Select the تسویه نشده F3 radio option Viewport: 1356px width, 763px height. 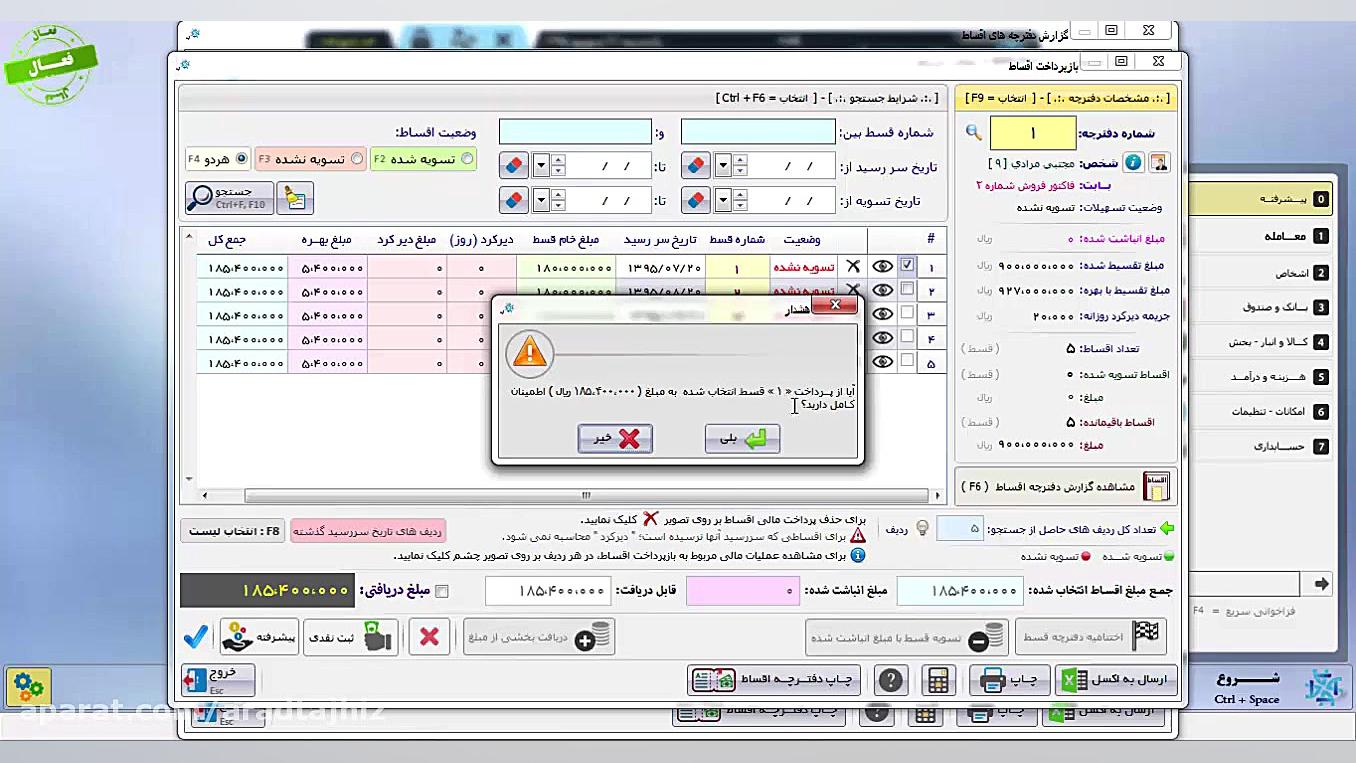click(x=357, y=159)
